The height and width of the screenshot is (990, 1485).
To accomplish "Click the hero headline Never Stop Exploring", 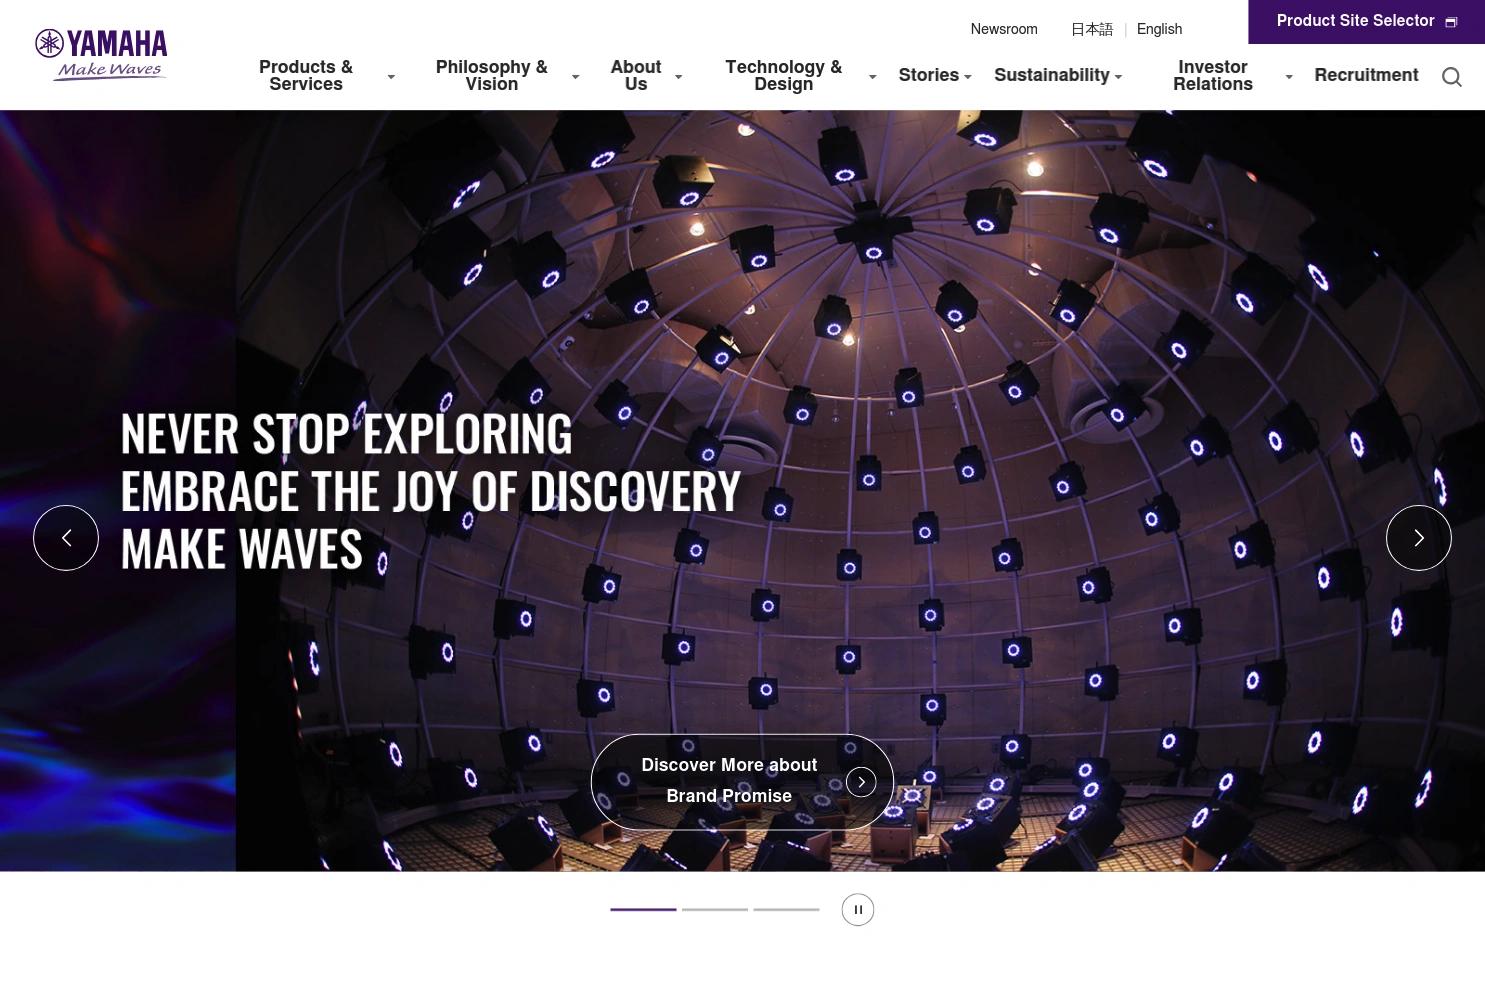I will pos(346,434).
